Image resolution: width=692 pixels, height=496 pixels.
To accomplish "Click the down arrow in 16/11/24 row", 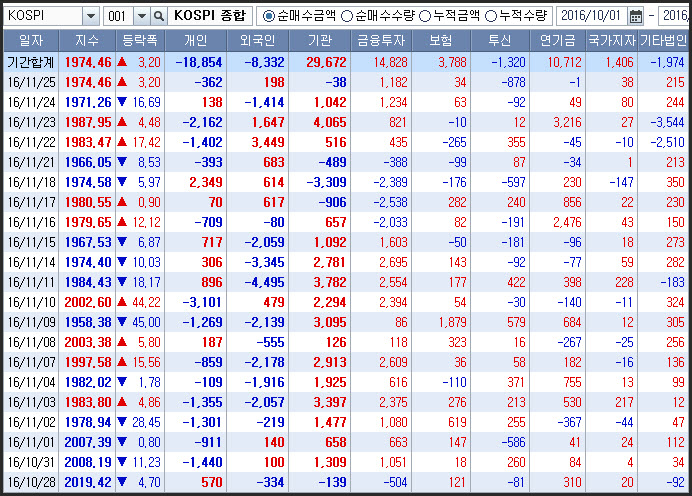I will [122, 102].
